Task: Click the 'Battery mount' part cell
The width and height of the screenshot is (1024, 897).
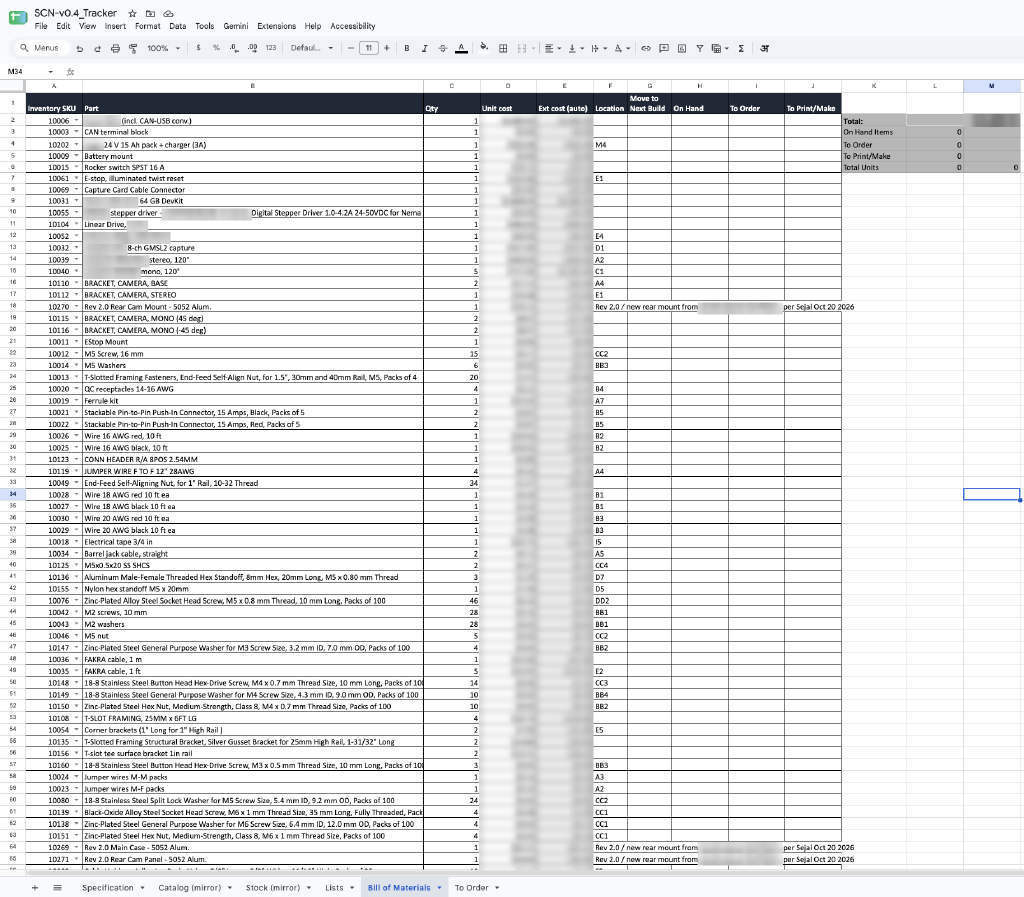Action: [x=253, y=156]
